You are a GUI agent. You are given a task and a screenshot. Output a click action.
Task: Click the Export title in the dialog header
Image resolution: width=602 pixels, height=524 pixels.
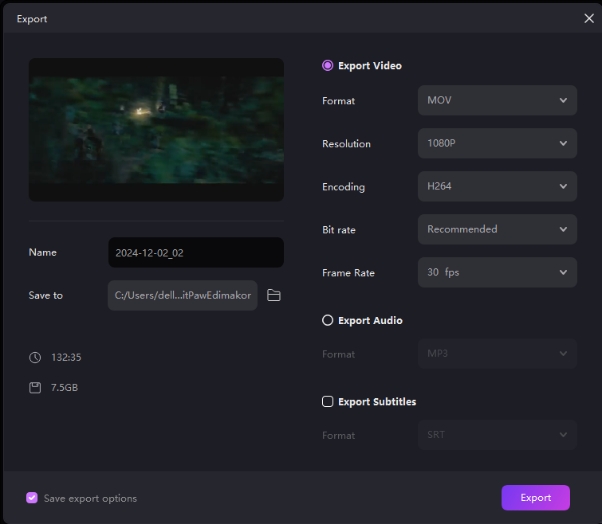(32, 19)
